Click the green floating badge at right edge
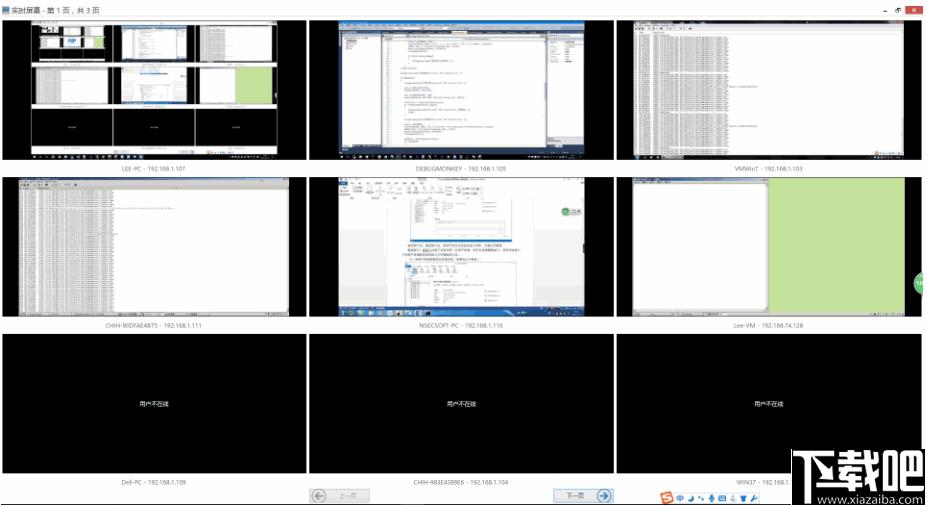927x505 pixels. 919,283
